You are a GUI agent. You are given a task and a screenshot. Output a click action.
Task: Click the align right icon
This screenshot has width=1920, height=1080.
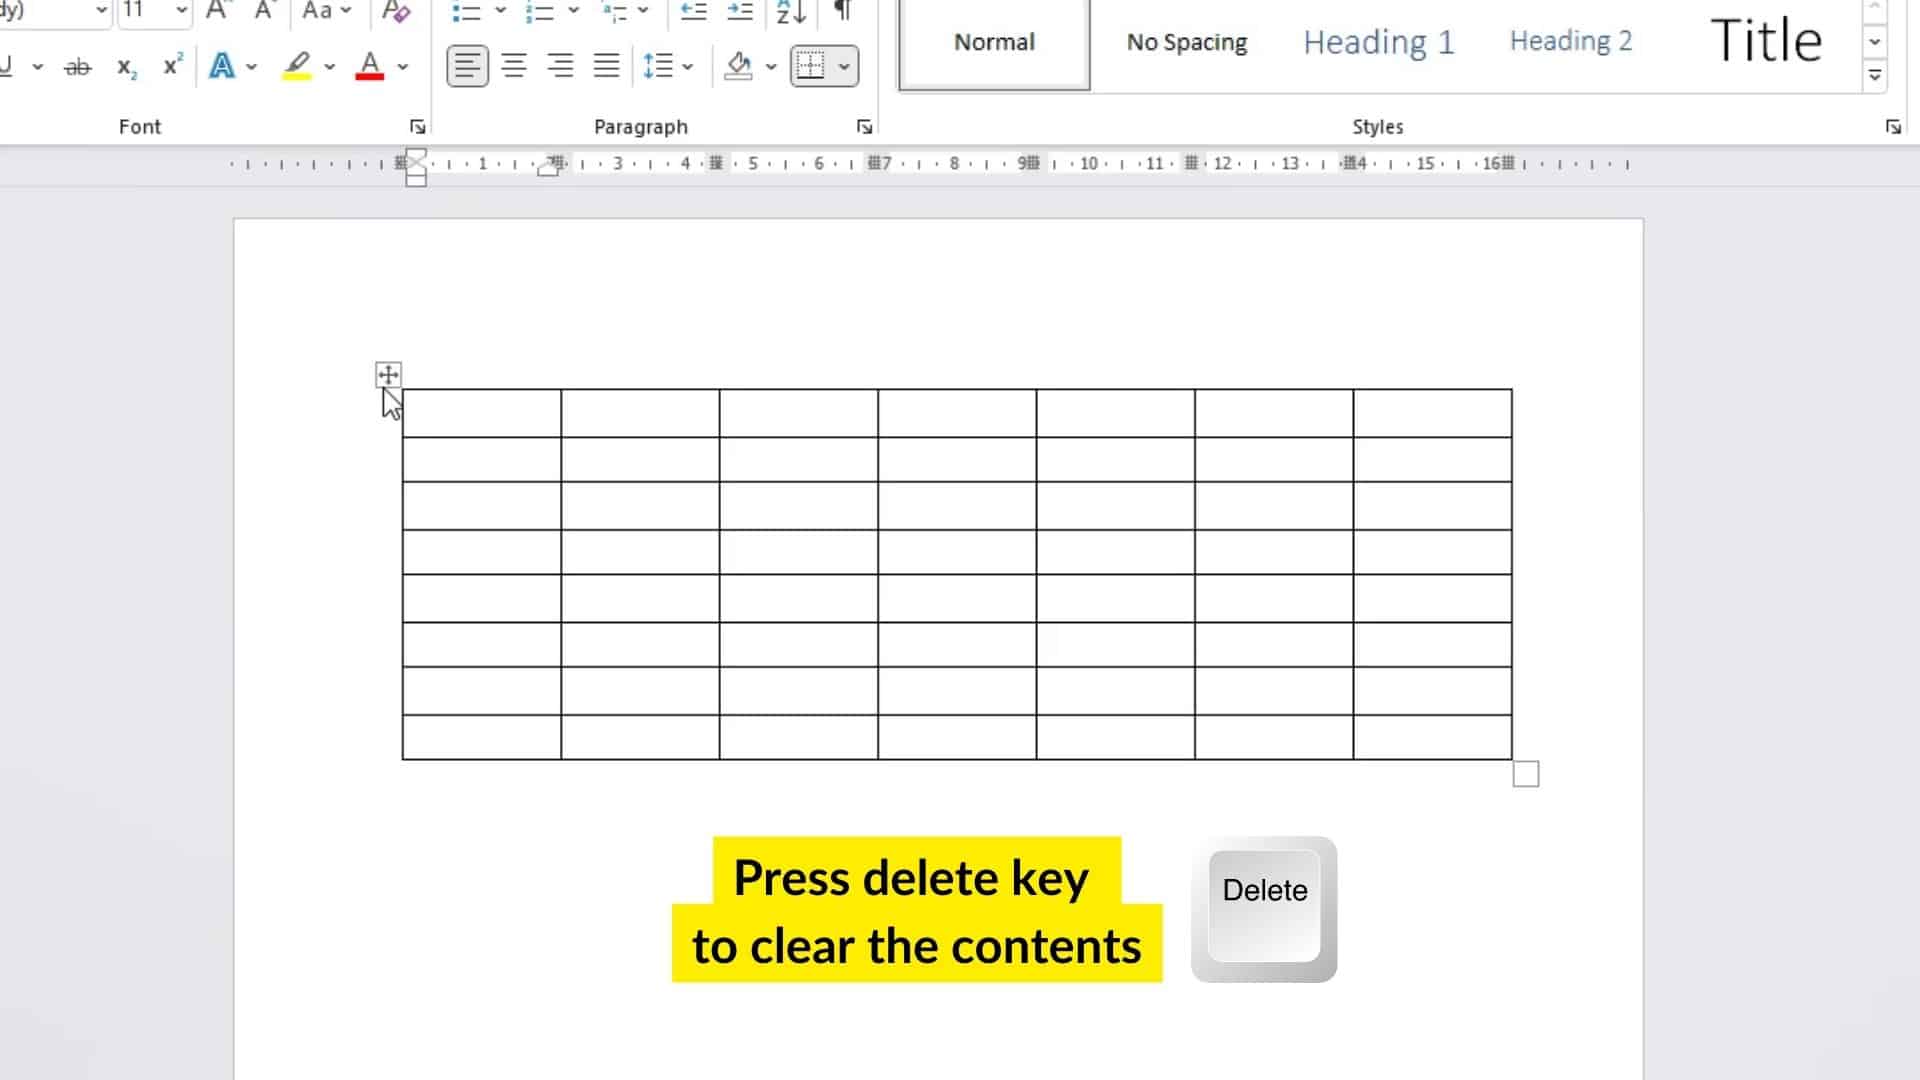pos(560,66)
